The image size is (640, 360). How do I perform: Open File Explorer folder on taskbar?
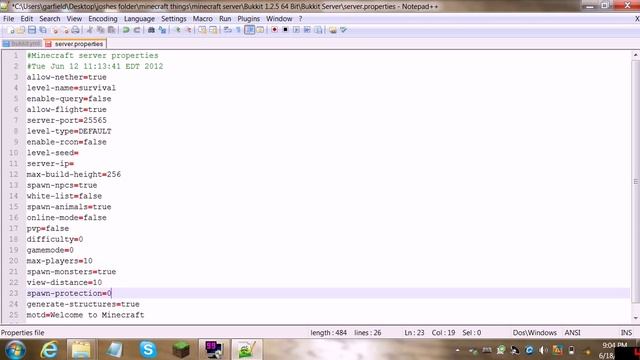[x=81, y=350]
